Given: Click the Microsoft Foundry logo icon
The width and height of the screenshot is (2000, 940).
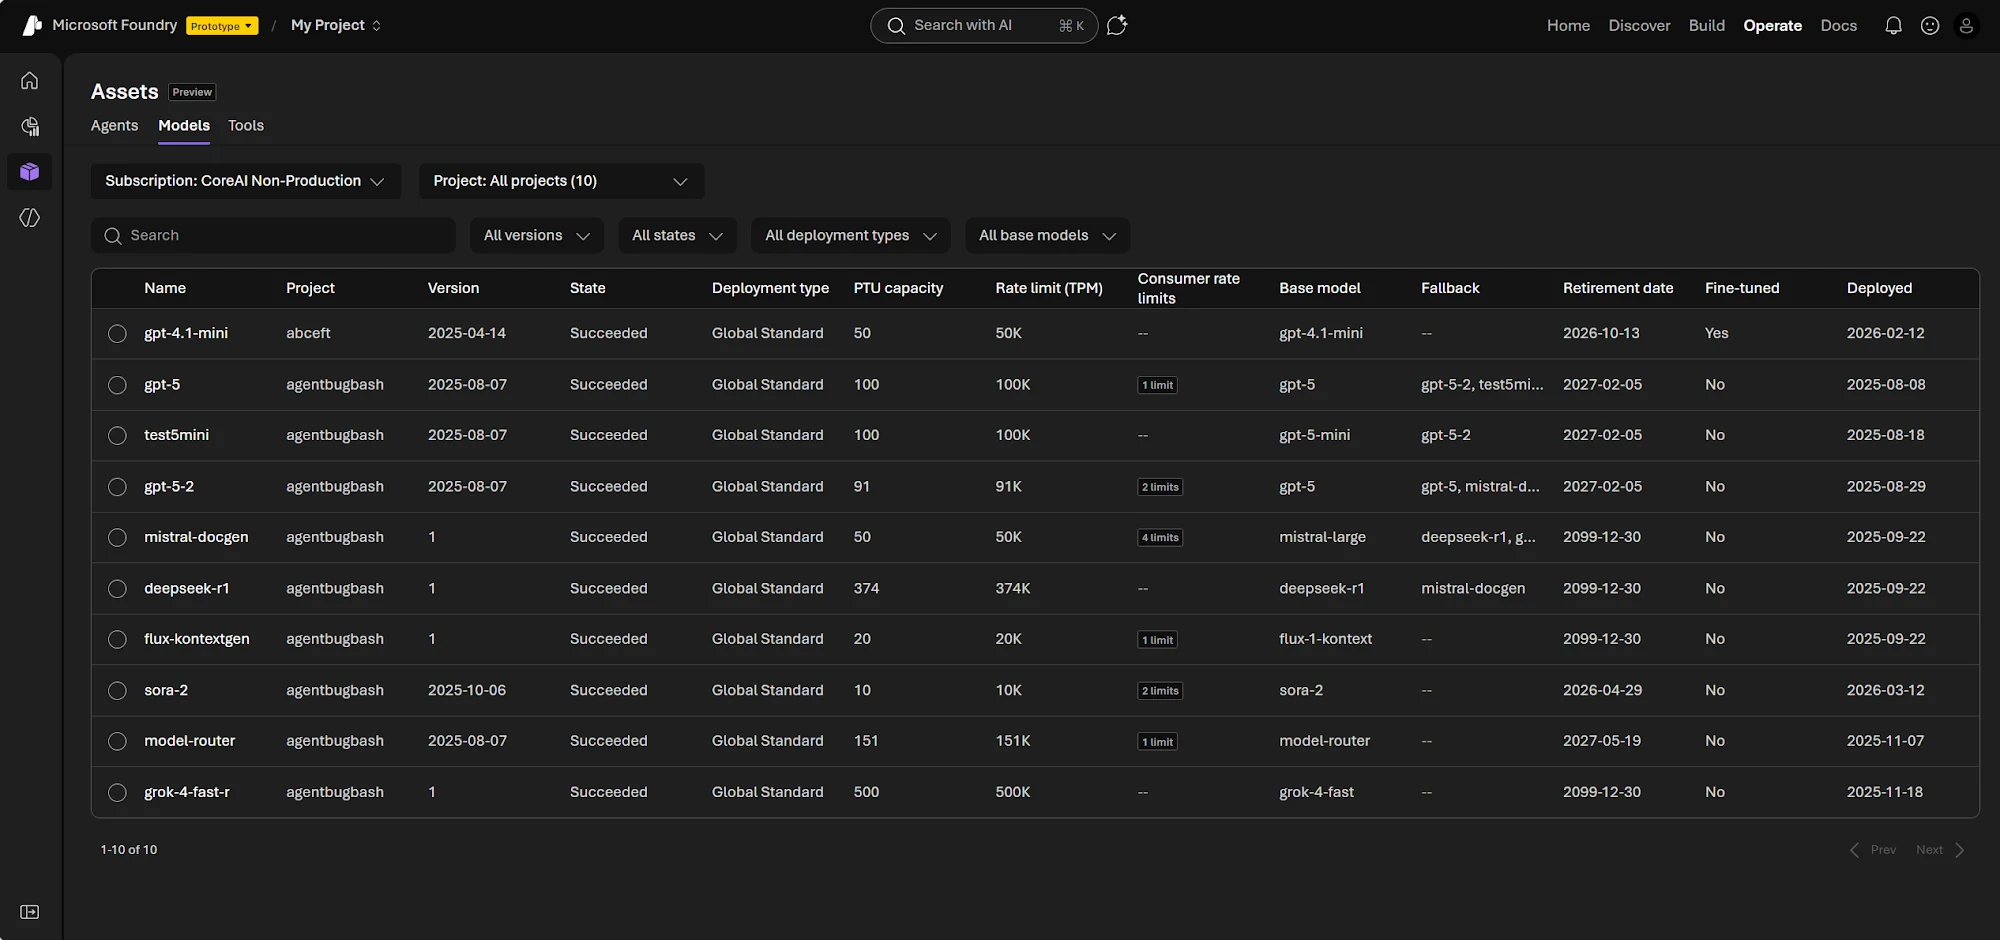Looking at the screenshot, I should tap(32, 25).
